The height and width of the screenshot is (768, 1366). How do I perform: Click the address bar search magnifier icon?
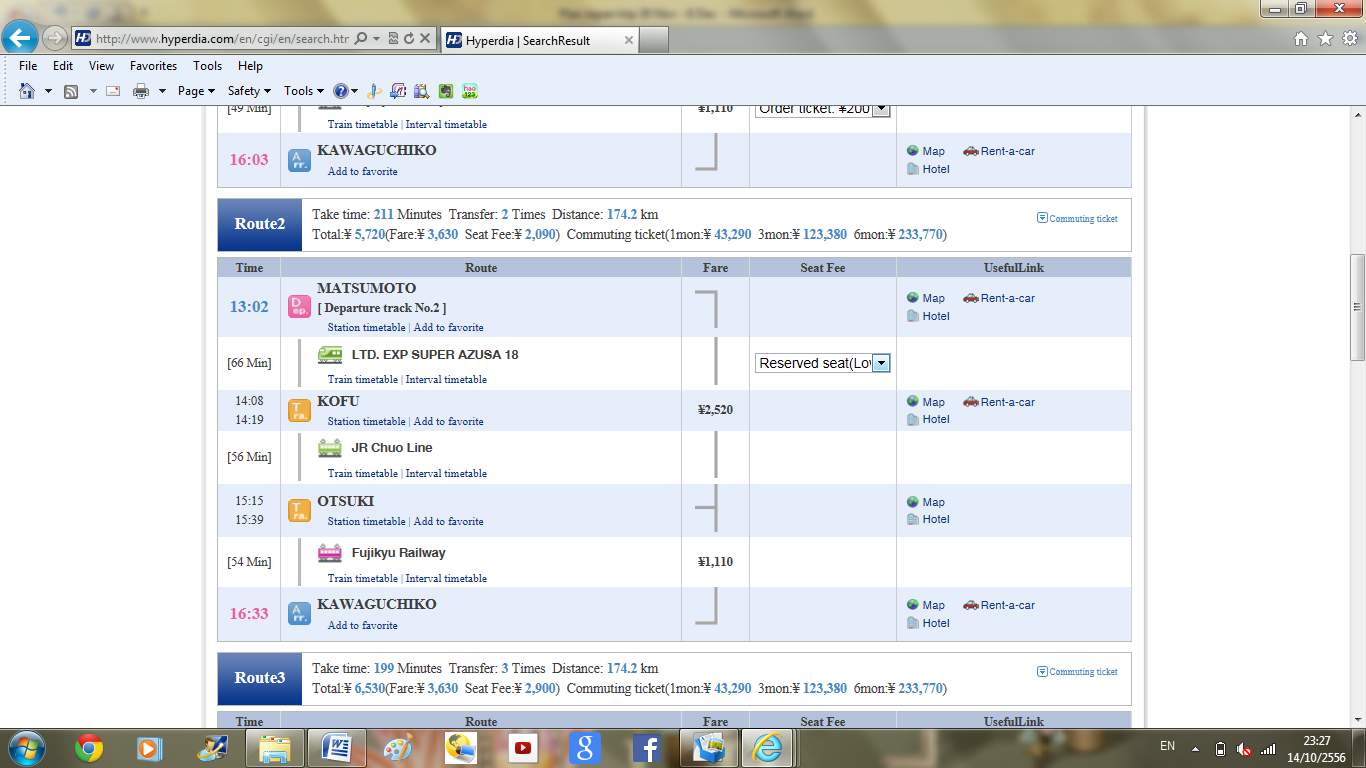pyautogui.click(x=360, y=39)
